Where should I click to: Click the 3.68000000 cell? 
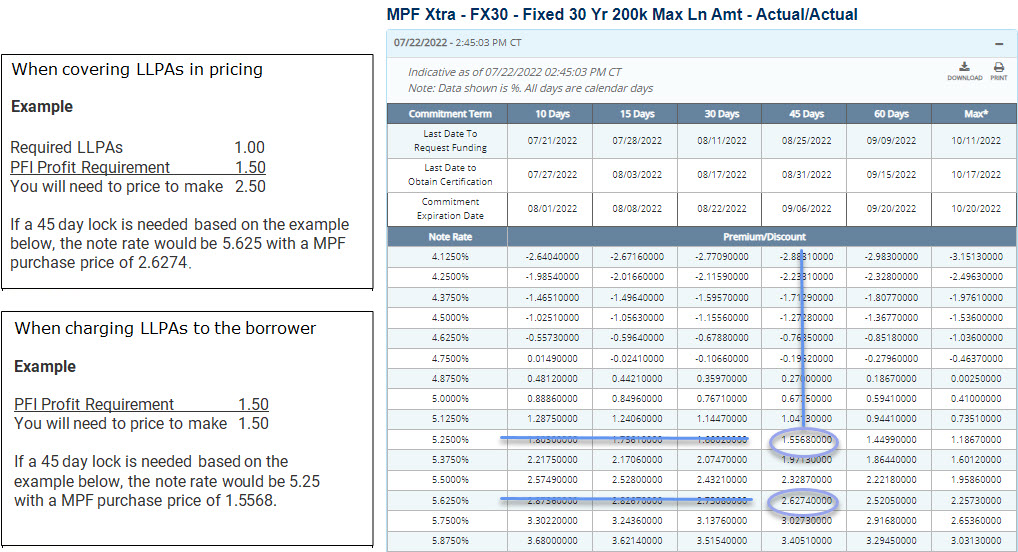[552, 541]
